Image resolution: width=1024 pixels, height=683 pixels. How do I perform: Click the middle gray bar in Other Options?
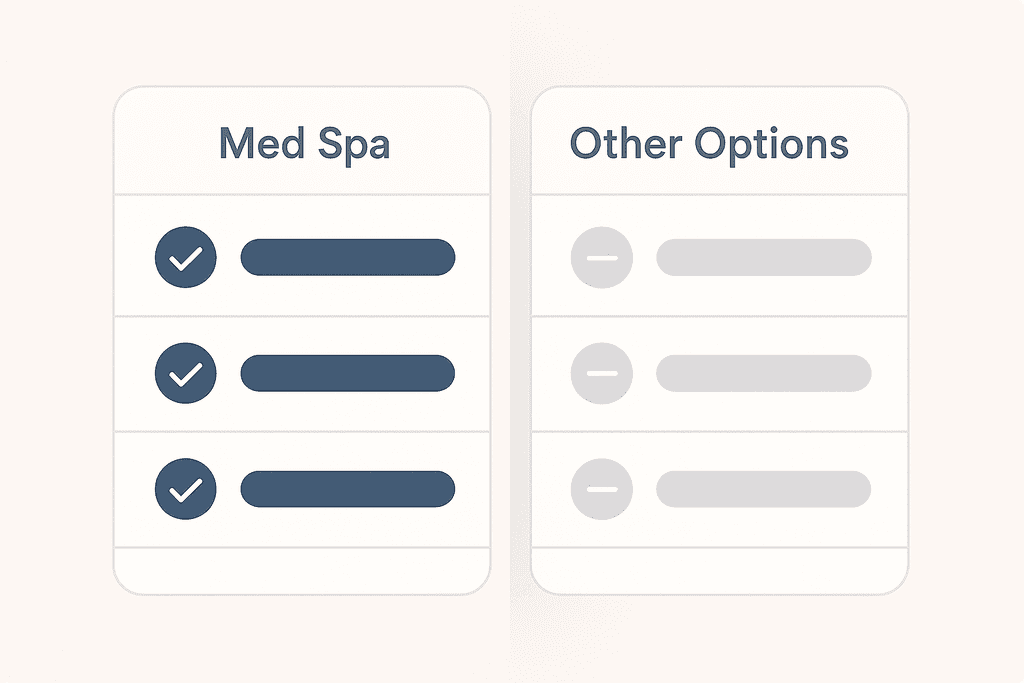pyautogui.click(x=764, y=373)
